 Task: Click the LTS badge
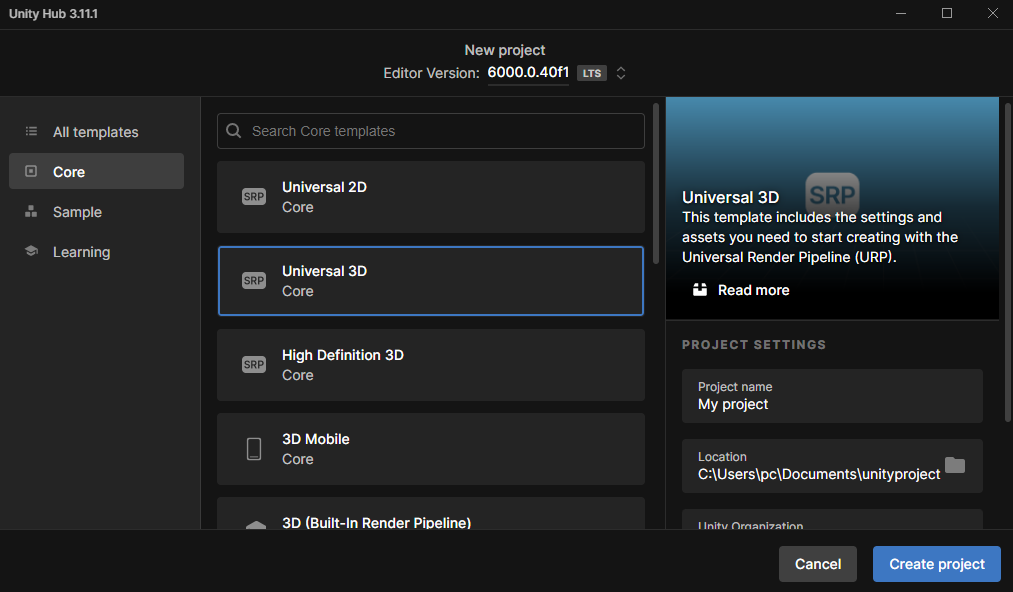(x=592, y=73)
